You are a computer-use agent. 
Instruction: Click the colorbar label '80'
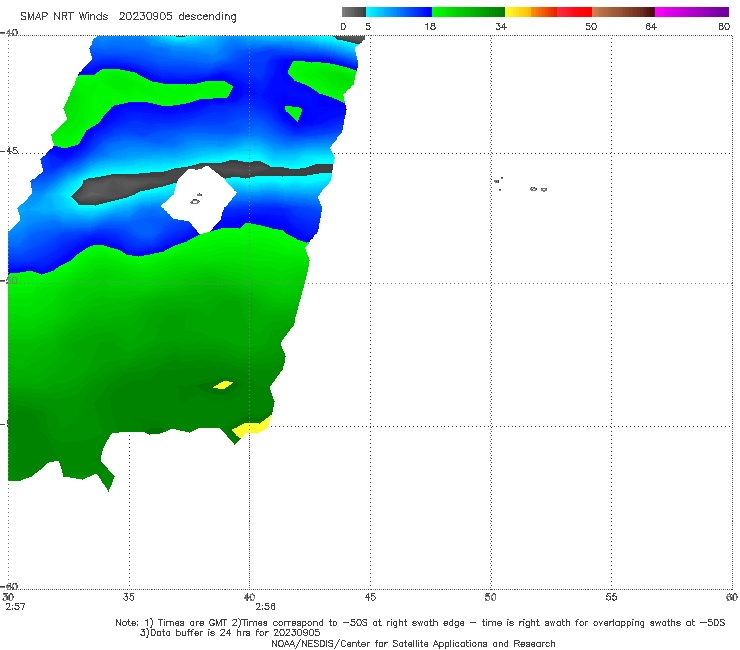click(724, 26)
